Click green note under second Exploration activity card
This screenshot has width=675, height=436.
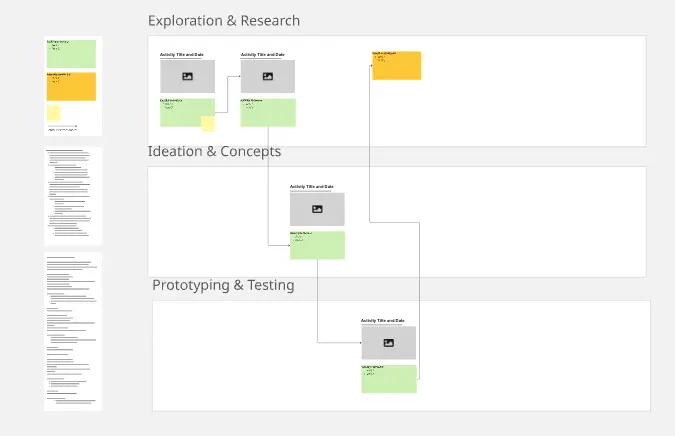click(x=267, y=113)
